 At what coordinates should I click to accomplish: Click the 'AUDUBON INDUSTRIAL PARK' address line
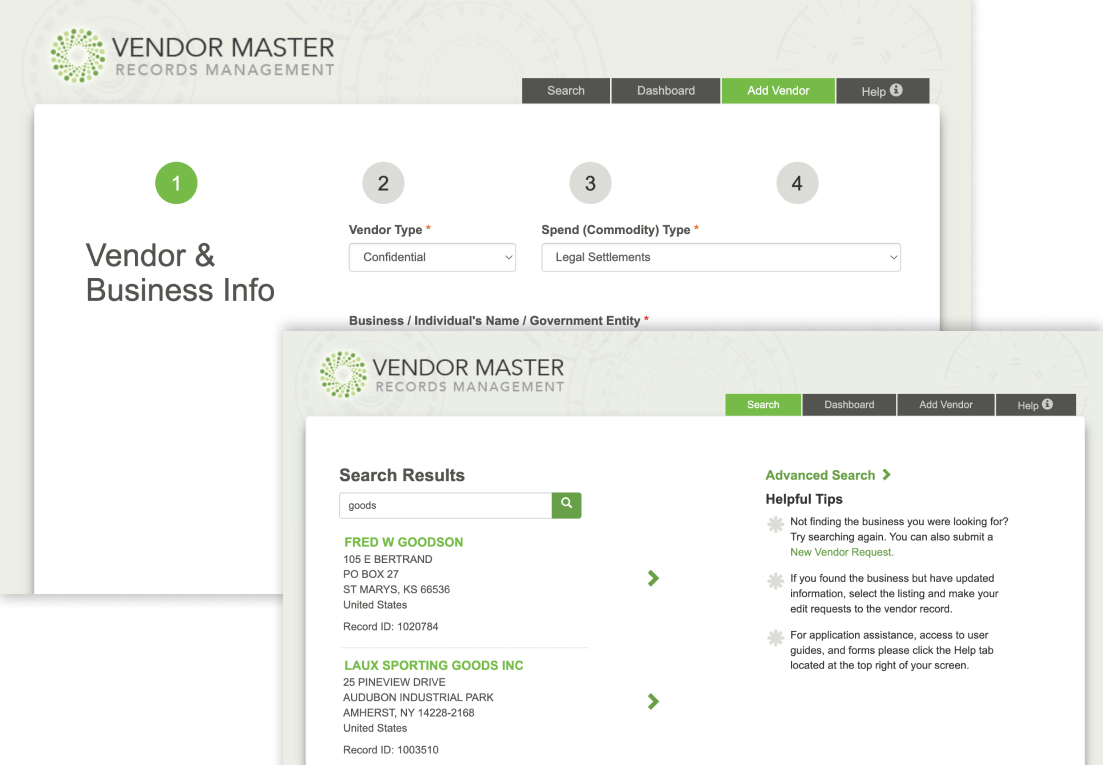click(x=418, y=698)
